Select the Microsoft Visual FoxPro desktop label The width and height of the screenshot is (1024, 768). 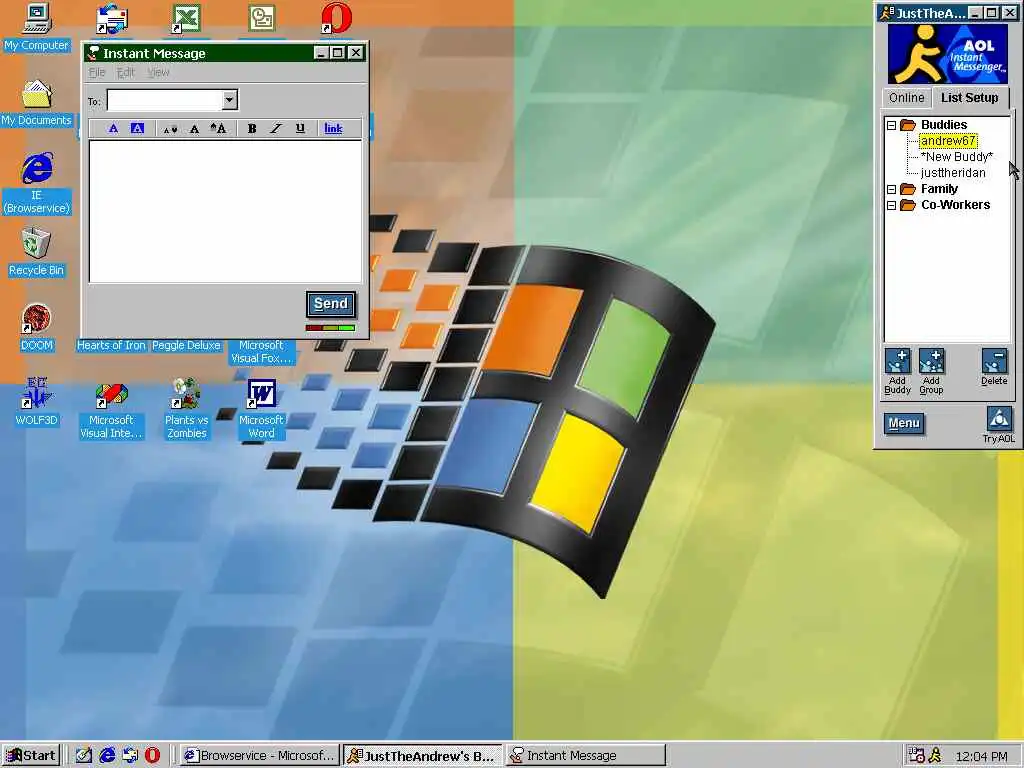[261, 352]
